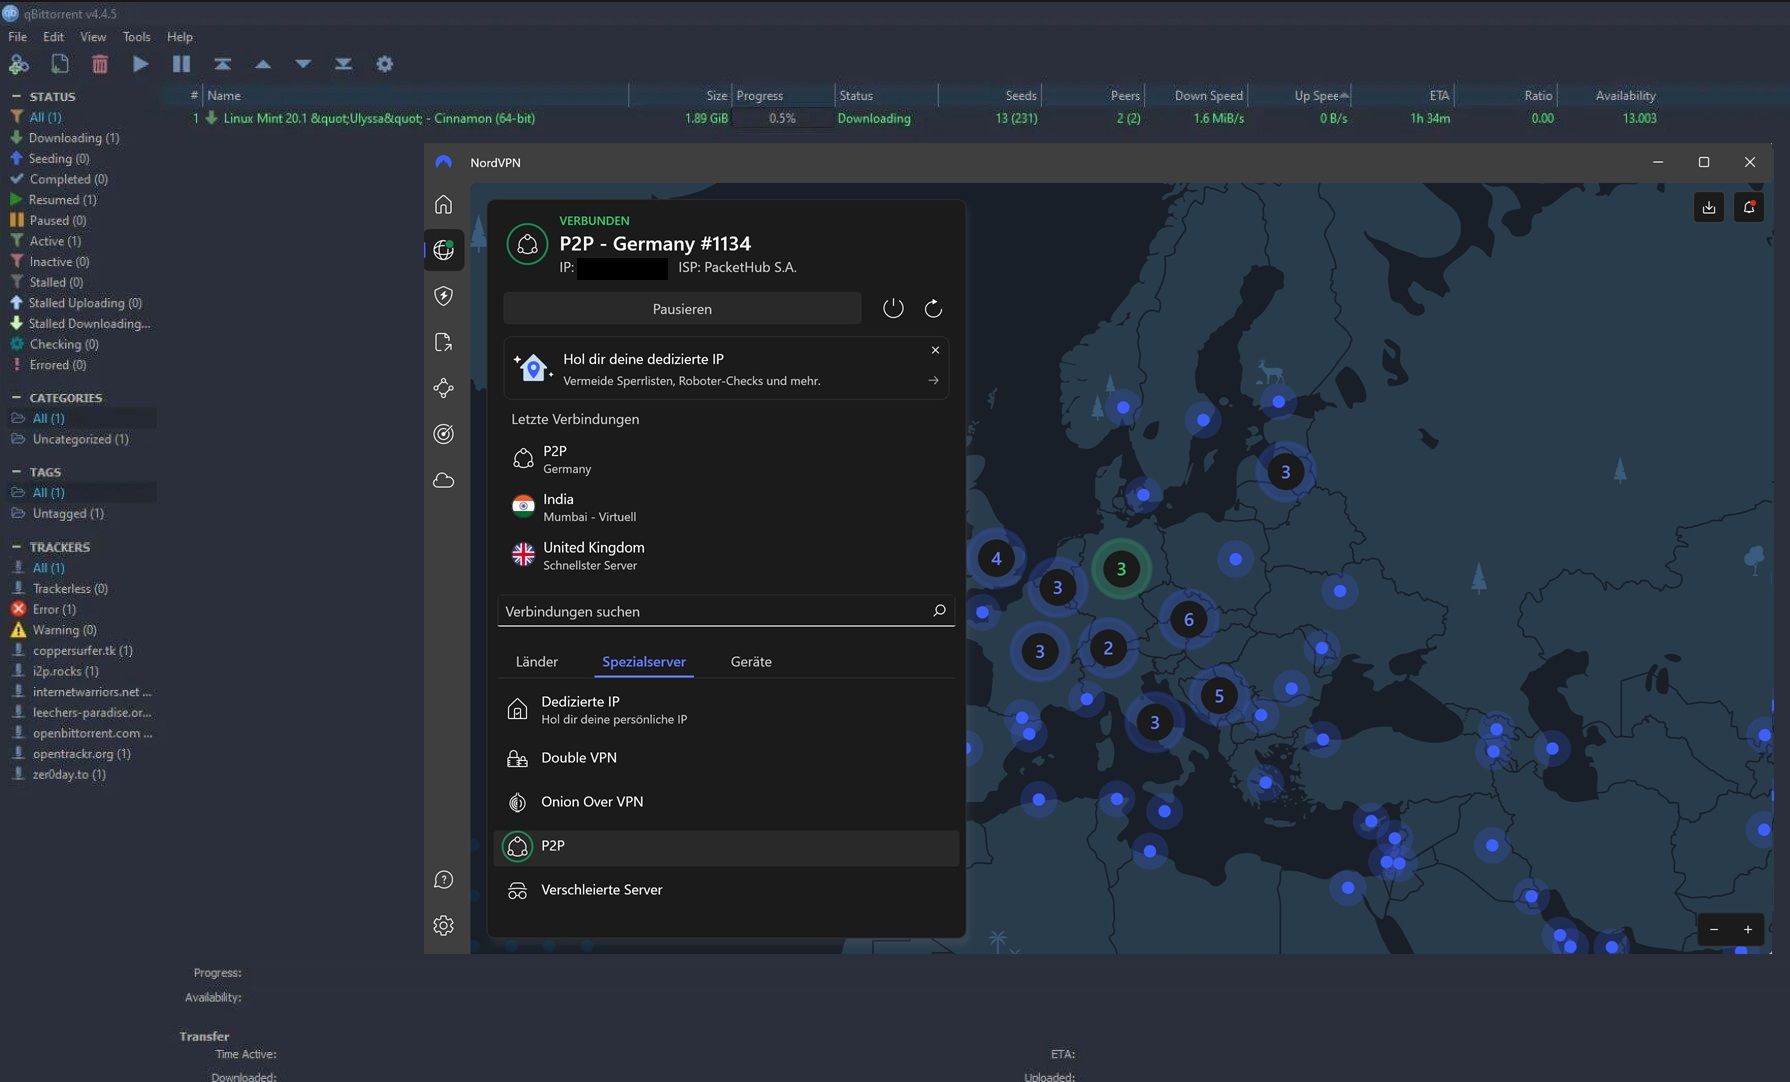Click the Add Torrent Link toolbar icon
The width and height of the screenshot is (1790, 1082).
[19, 64]
